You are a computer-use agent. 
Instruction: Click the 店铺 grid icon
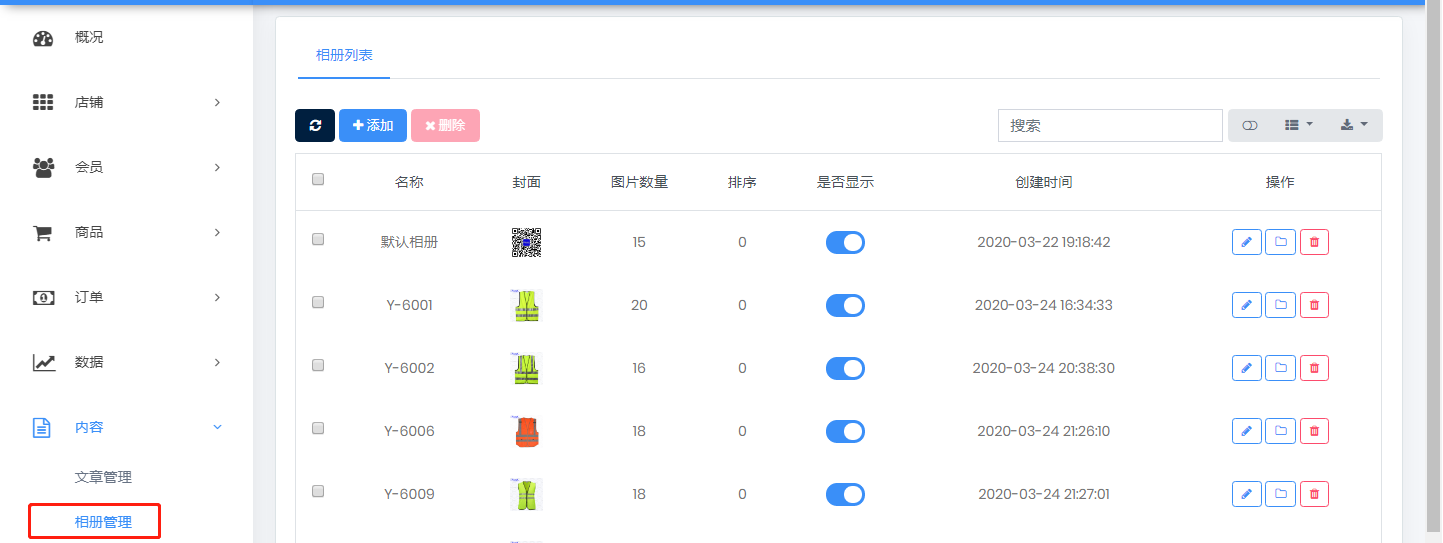tap(43, 102)
